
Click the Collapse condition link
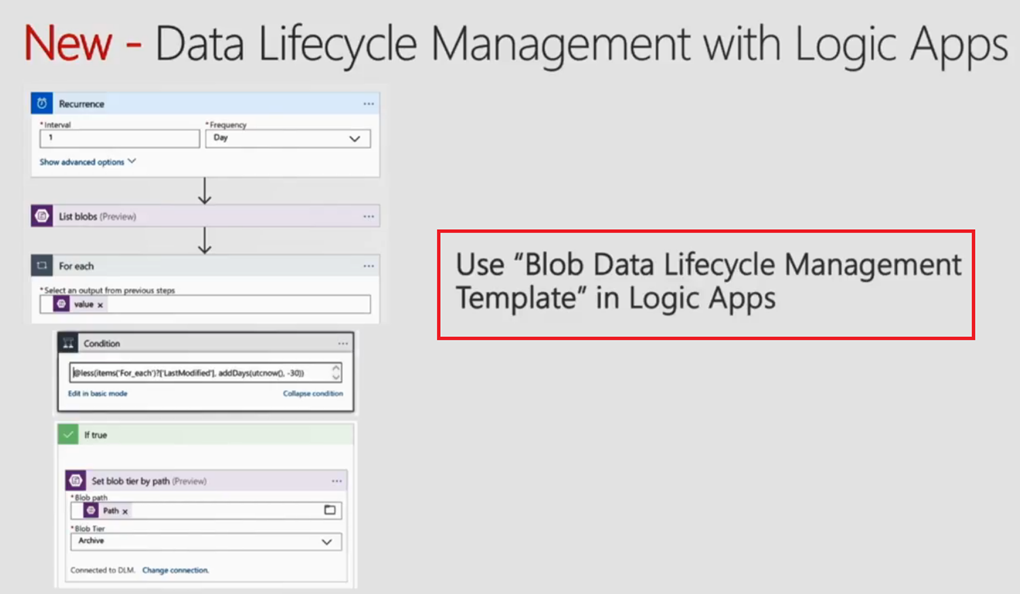313,394
